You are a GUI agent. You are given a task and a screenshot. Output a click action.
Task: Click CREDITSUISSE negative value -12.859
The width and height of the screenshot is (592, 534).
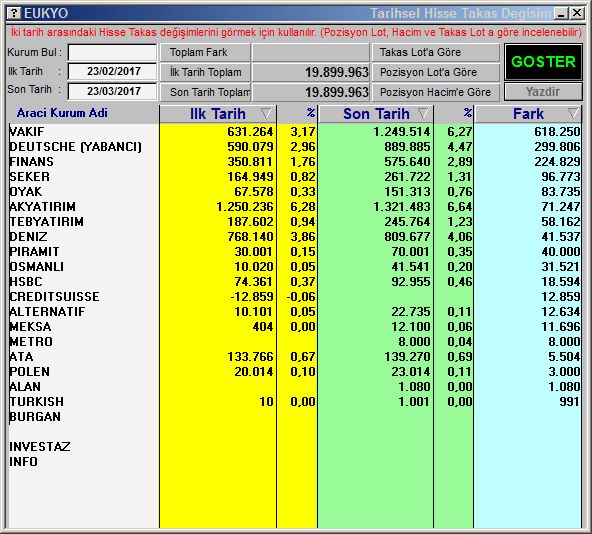252,297
